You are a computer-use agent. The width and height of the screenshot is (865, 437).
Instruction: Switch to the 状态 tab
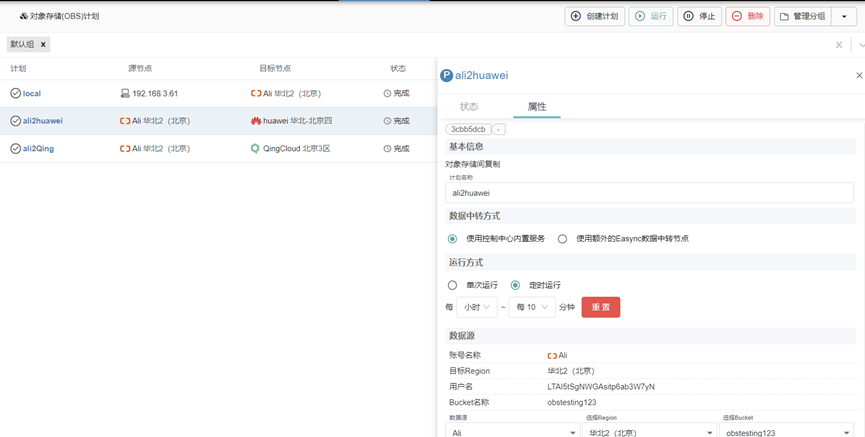coord(468,106)
